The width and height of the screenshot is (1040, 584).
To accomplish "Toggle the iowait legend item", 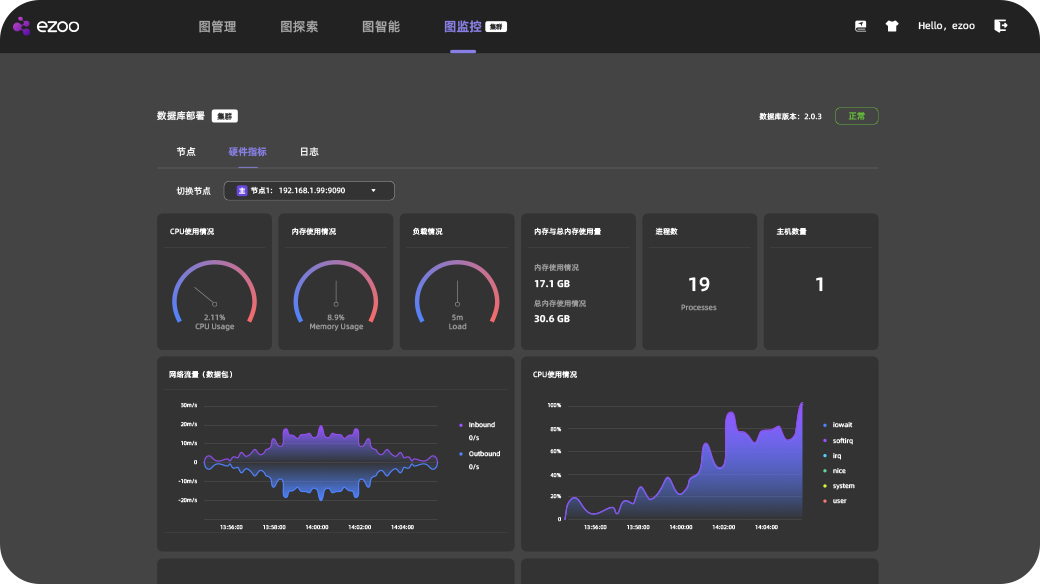I will pos(841,425).
